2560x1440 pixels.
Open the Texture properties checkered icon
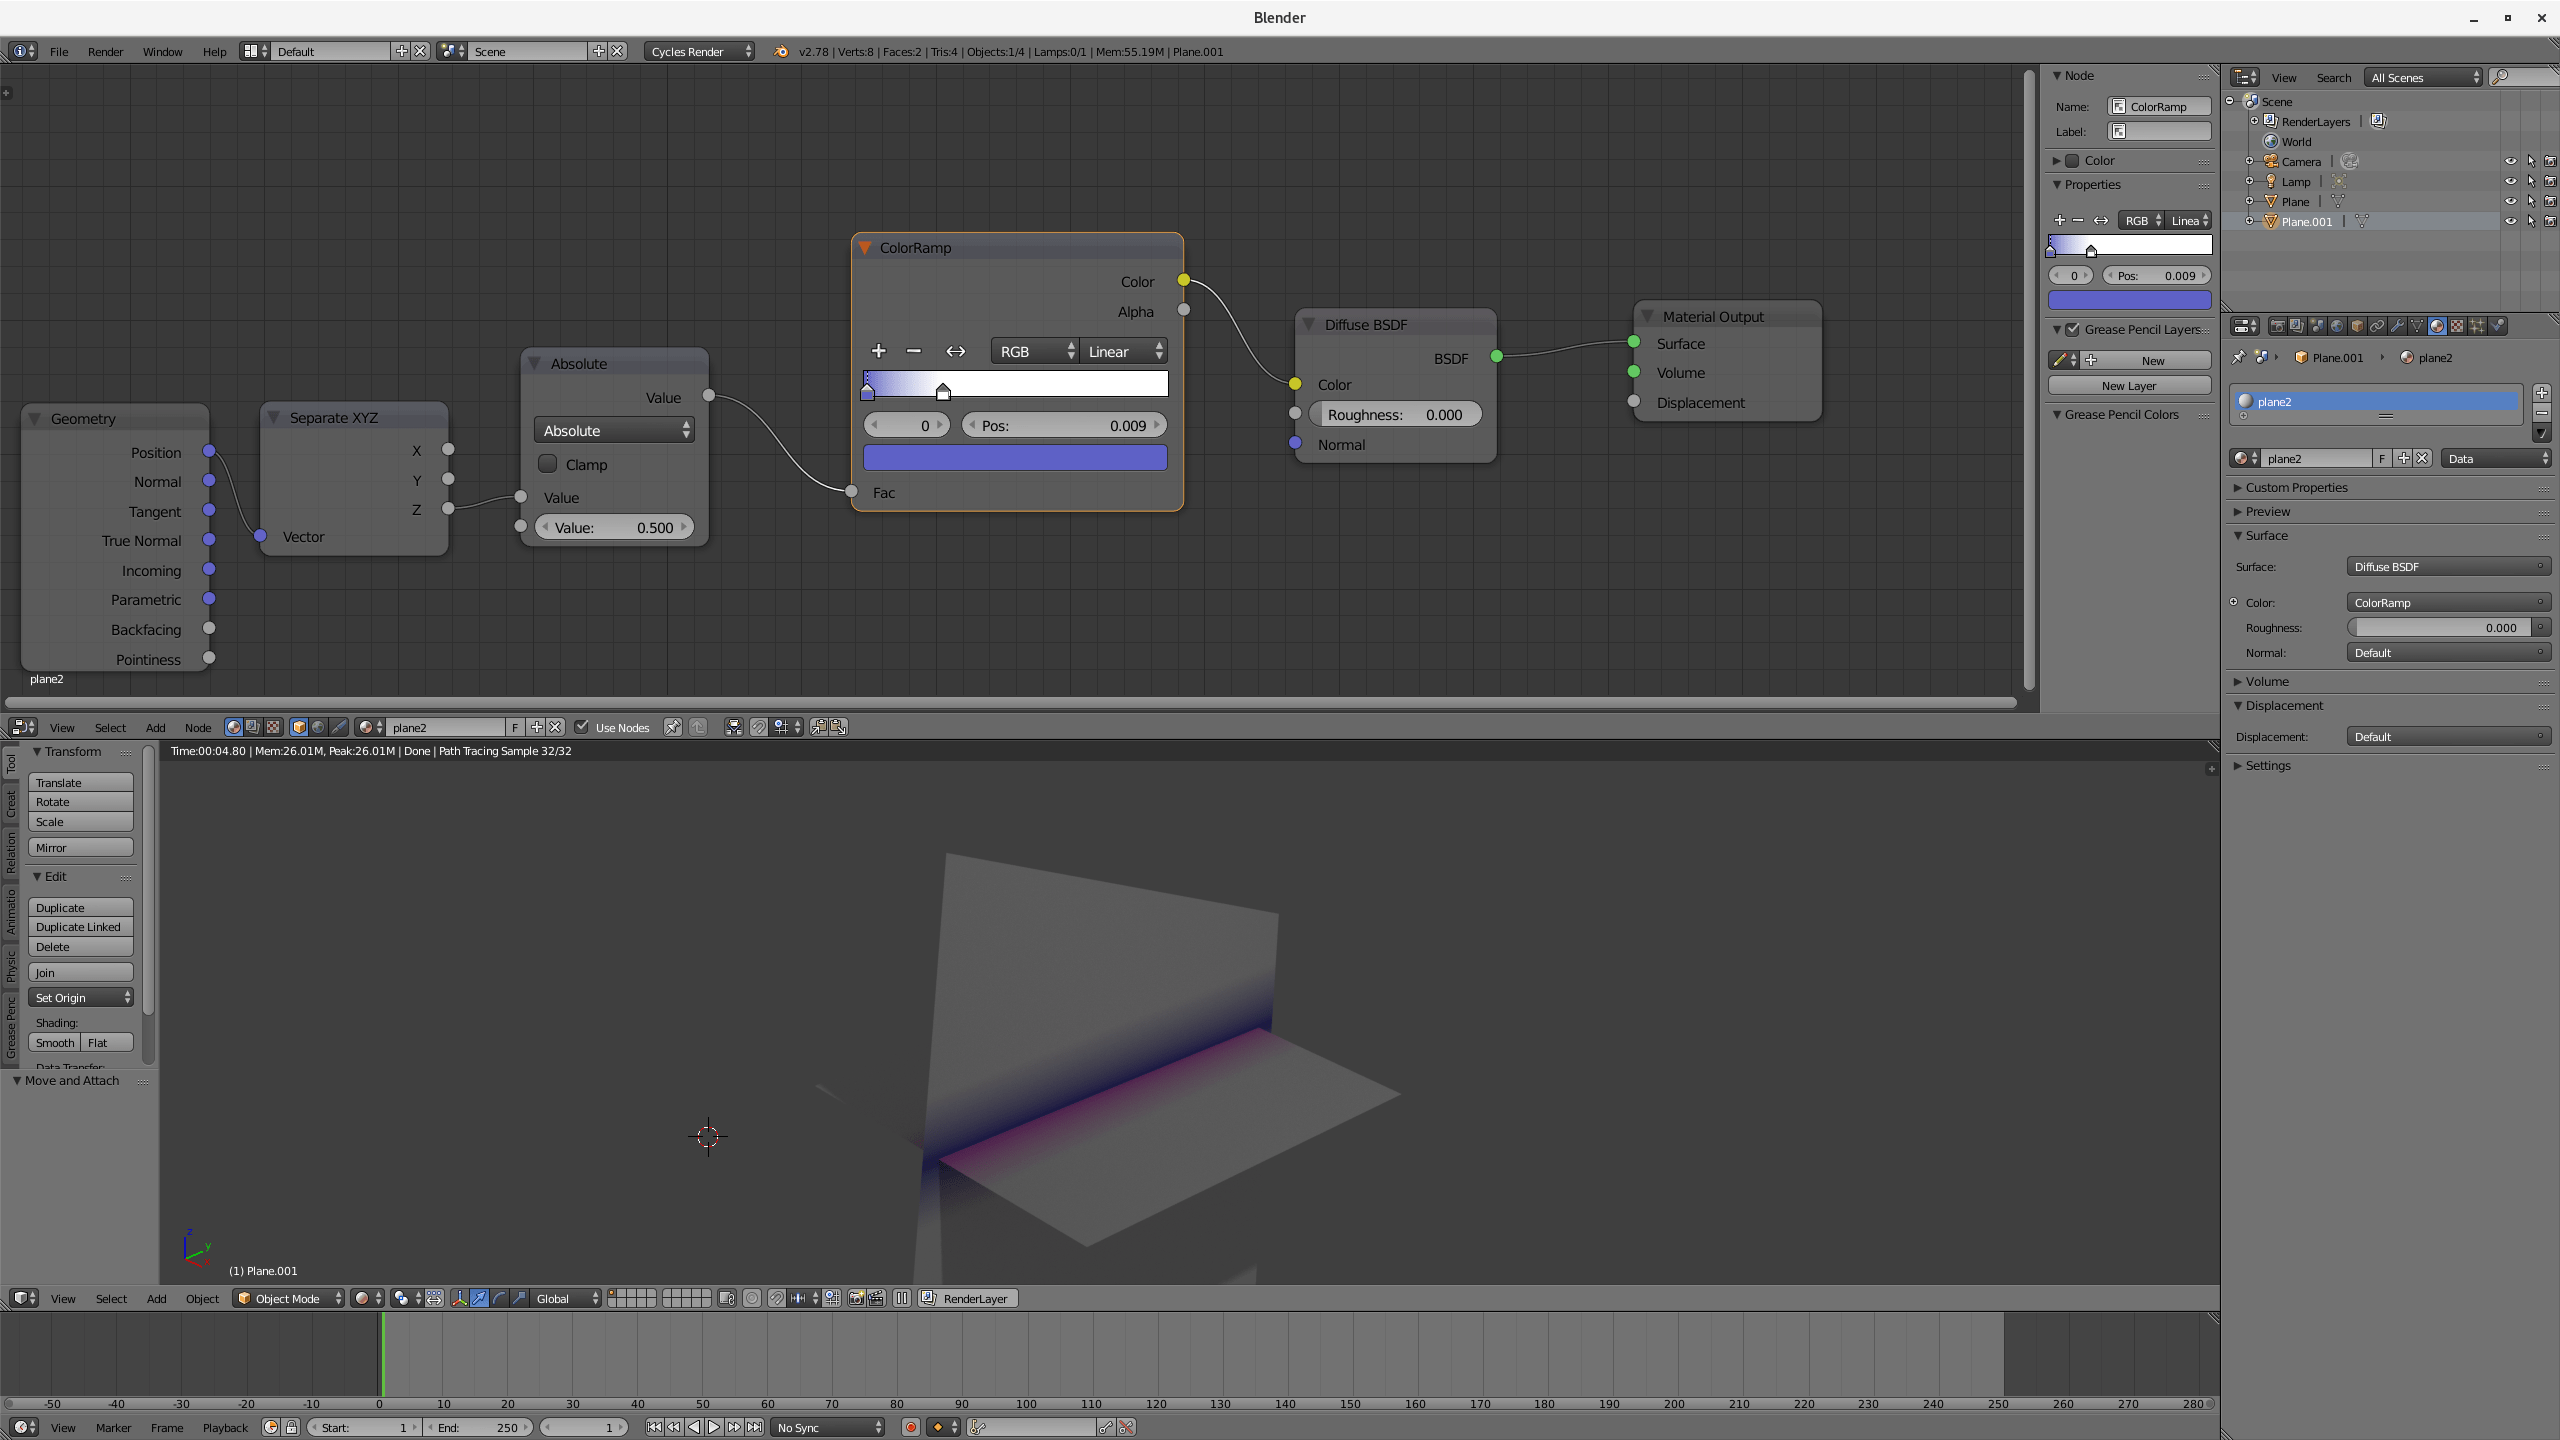[2457, 325]
